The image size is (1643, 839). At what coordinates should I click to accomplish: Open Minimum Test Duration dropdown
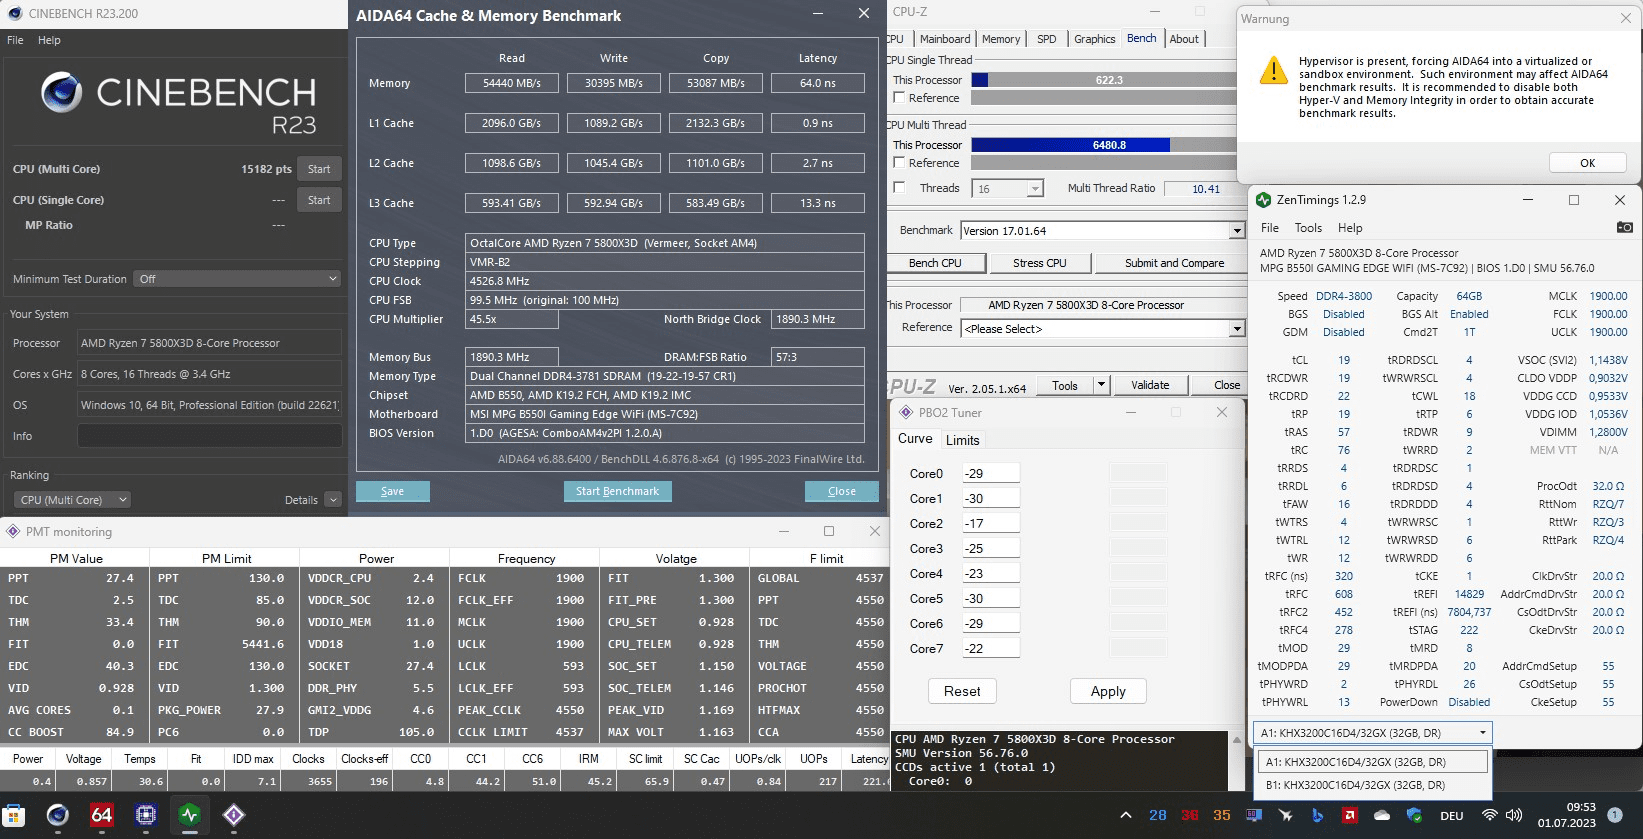tap(237, 279)
